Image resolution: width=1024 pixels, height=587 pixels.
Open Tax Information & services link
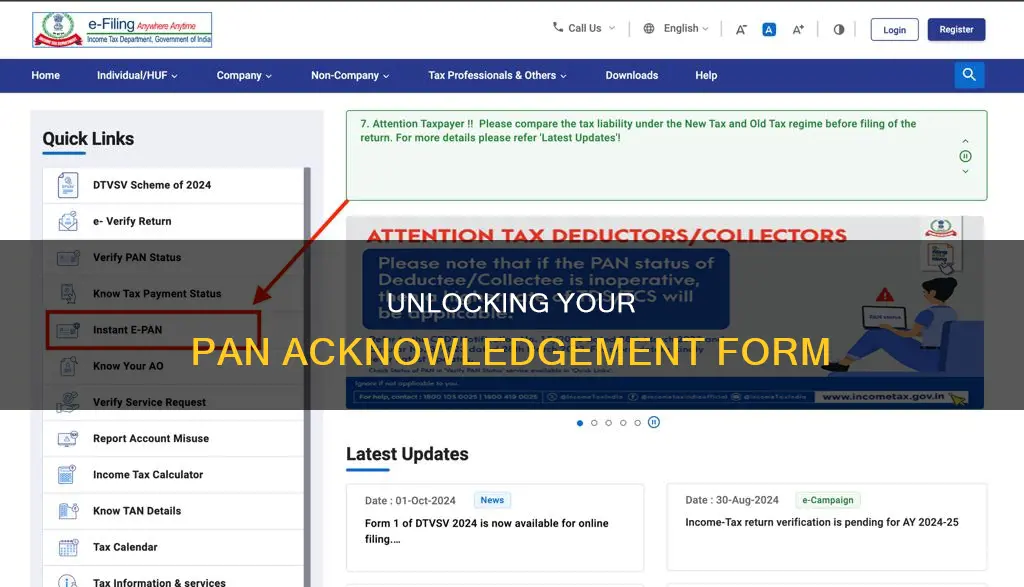[159, 582]
